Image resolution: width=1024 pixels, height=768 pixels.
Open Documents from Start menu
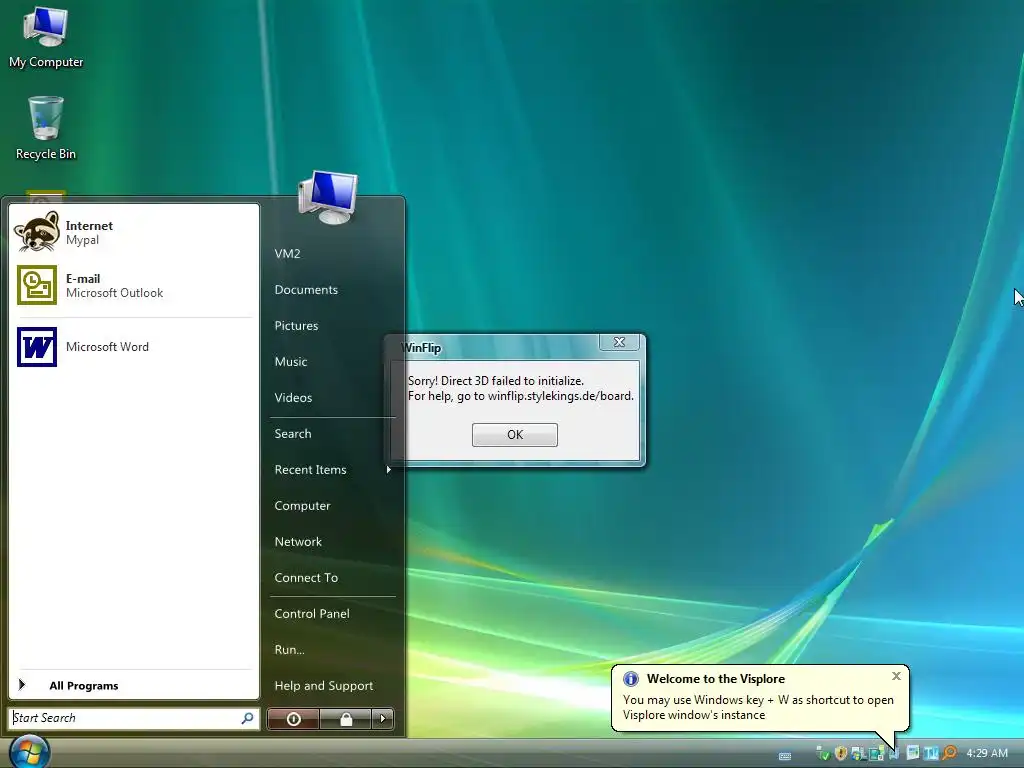click(x=306, y=289)
